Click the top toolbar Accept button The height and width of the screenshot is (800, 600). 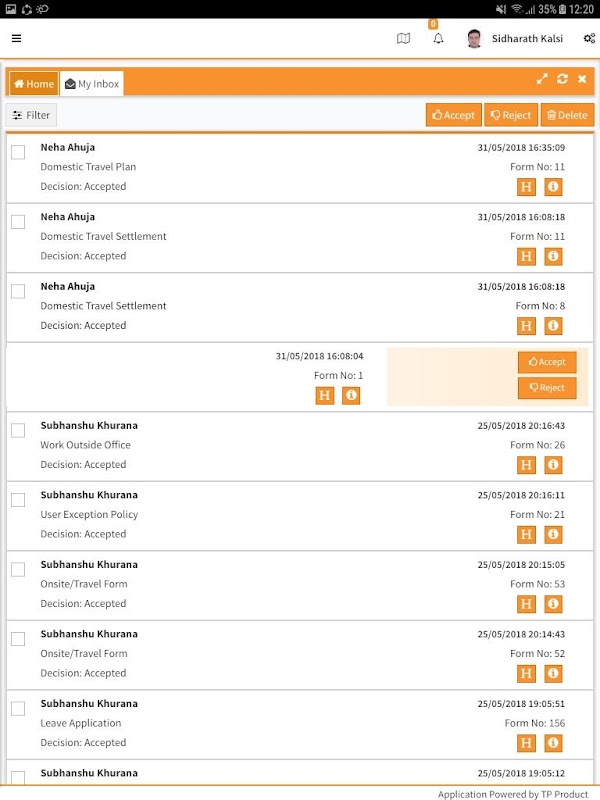453,115
